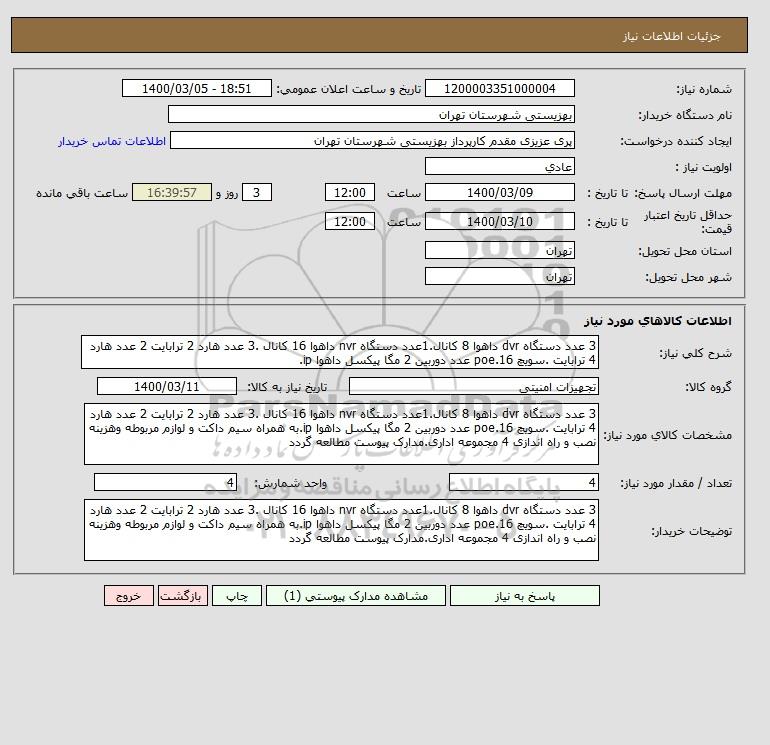Select the شماره نیاز field 1200003351000004
This screenshot has height=745, width=770.
coord(499,88)
